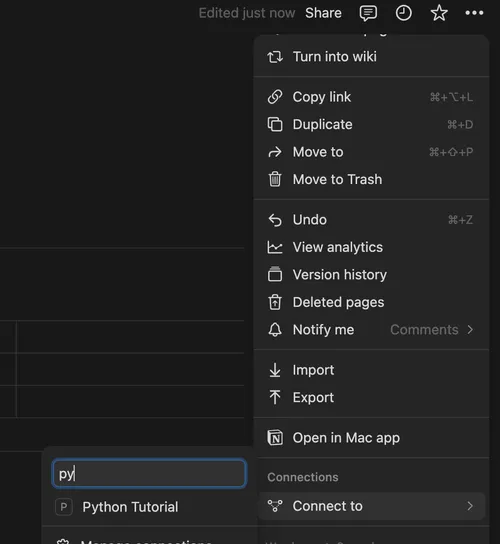Click the Import download arrow icon
This screenshot has width=500, height=544.
(275, 370)
